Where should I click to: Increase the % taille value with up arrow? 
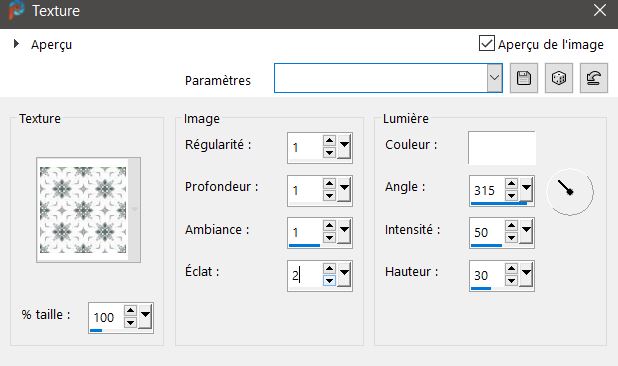tap(130, 311)
